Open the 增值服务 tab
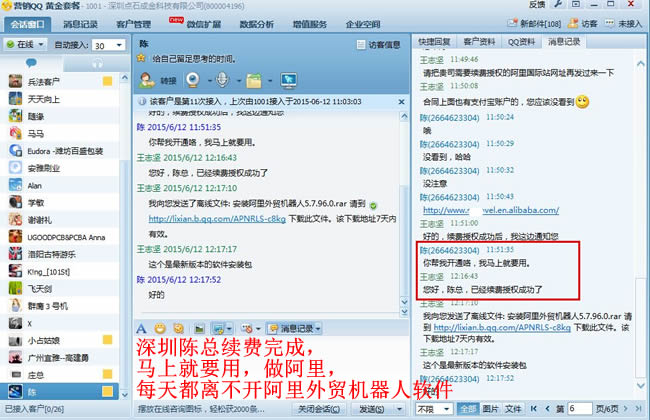The height and width of the screenshot is (420, 650). coord(310,24)
